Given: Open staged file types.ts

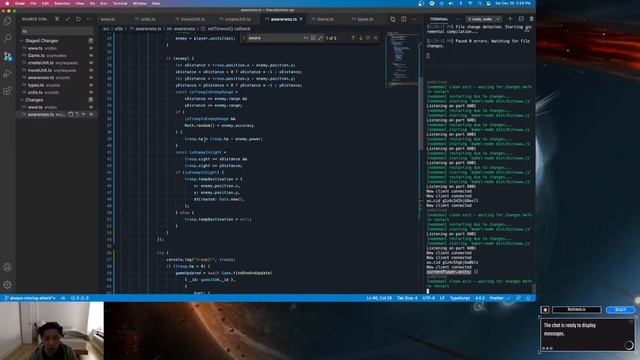Looking at the screenshot, I should (x=57, y=85).
